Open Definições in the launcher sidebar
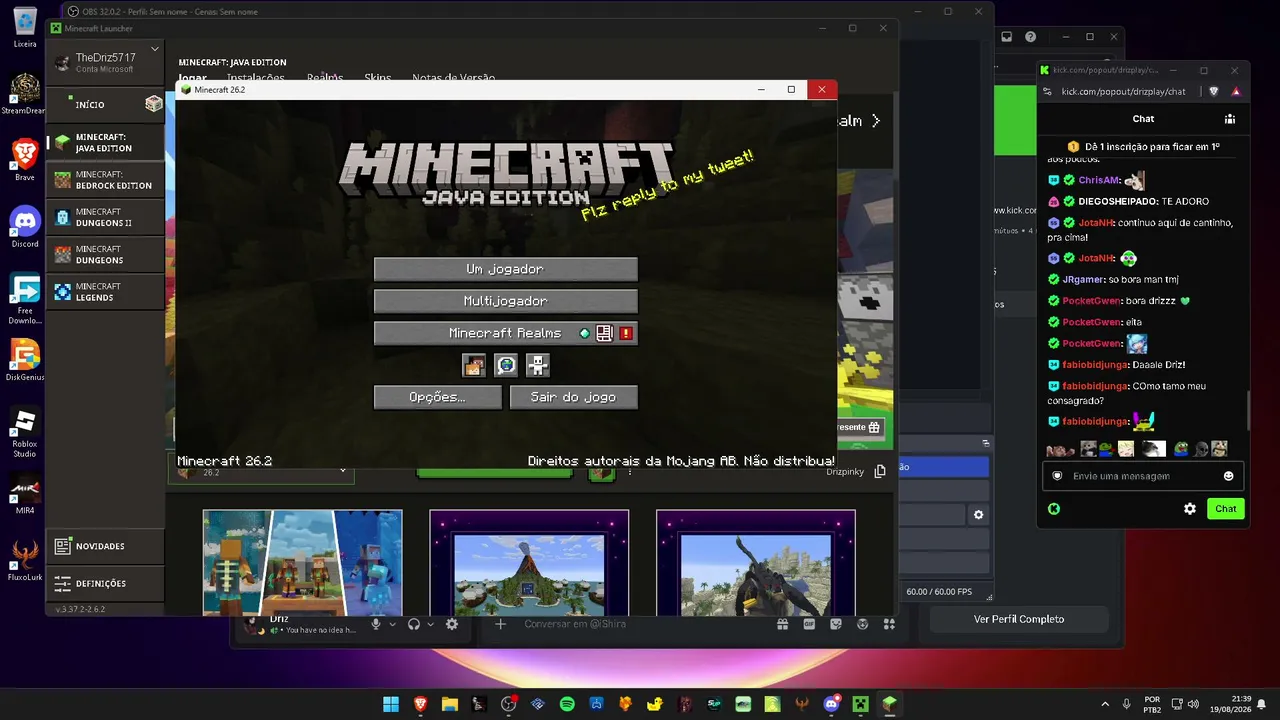1280x720 pixels. (107, 583)
